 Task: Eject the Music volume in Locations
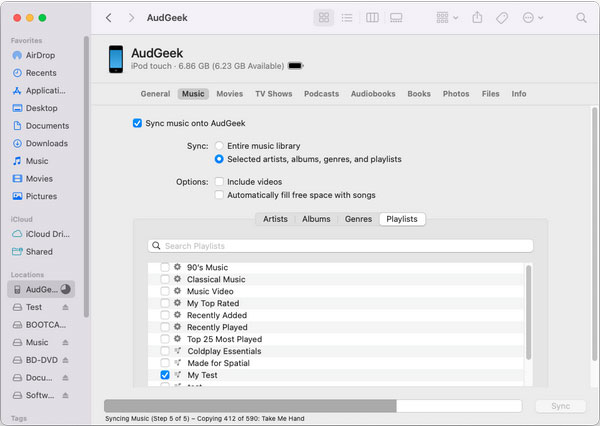(65, 342)
